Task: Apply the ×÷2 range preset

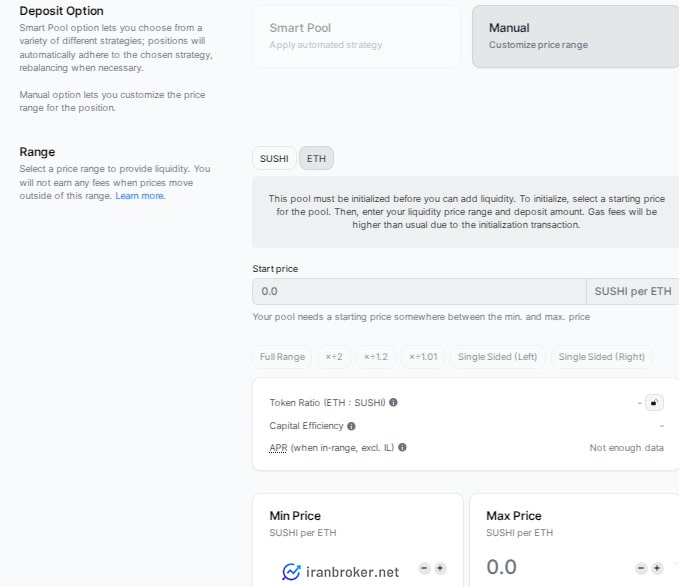Action: pos(334,357)
